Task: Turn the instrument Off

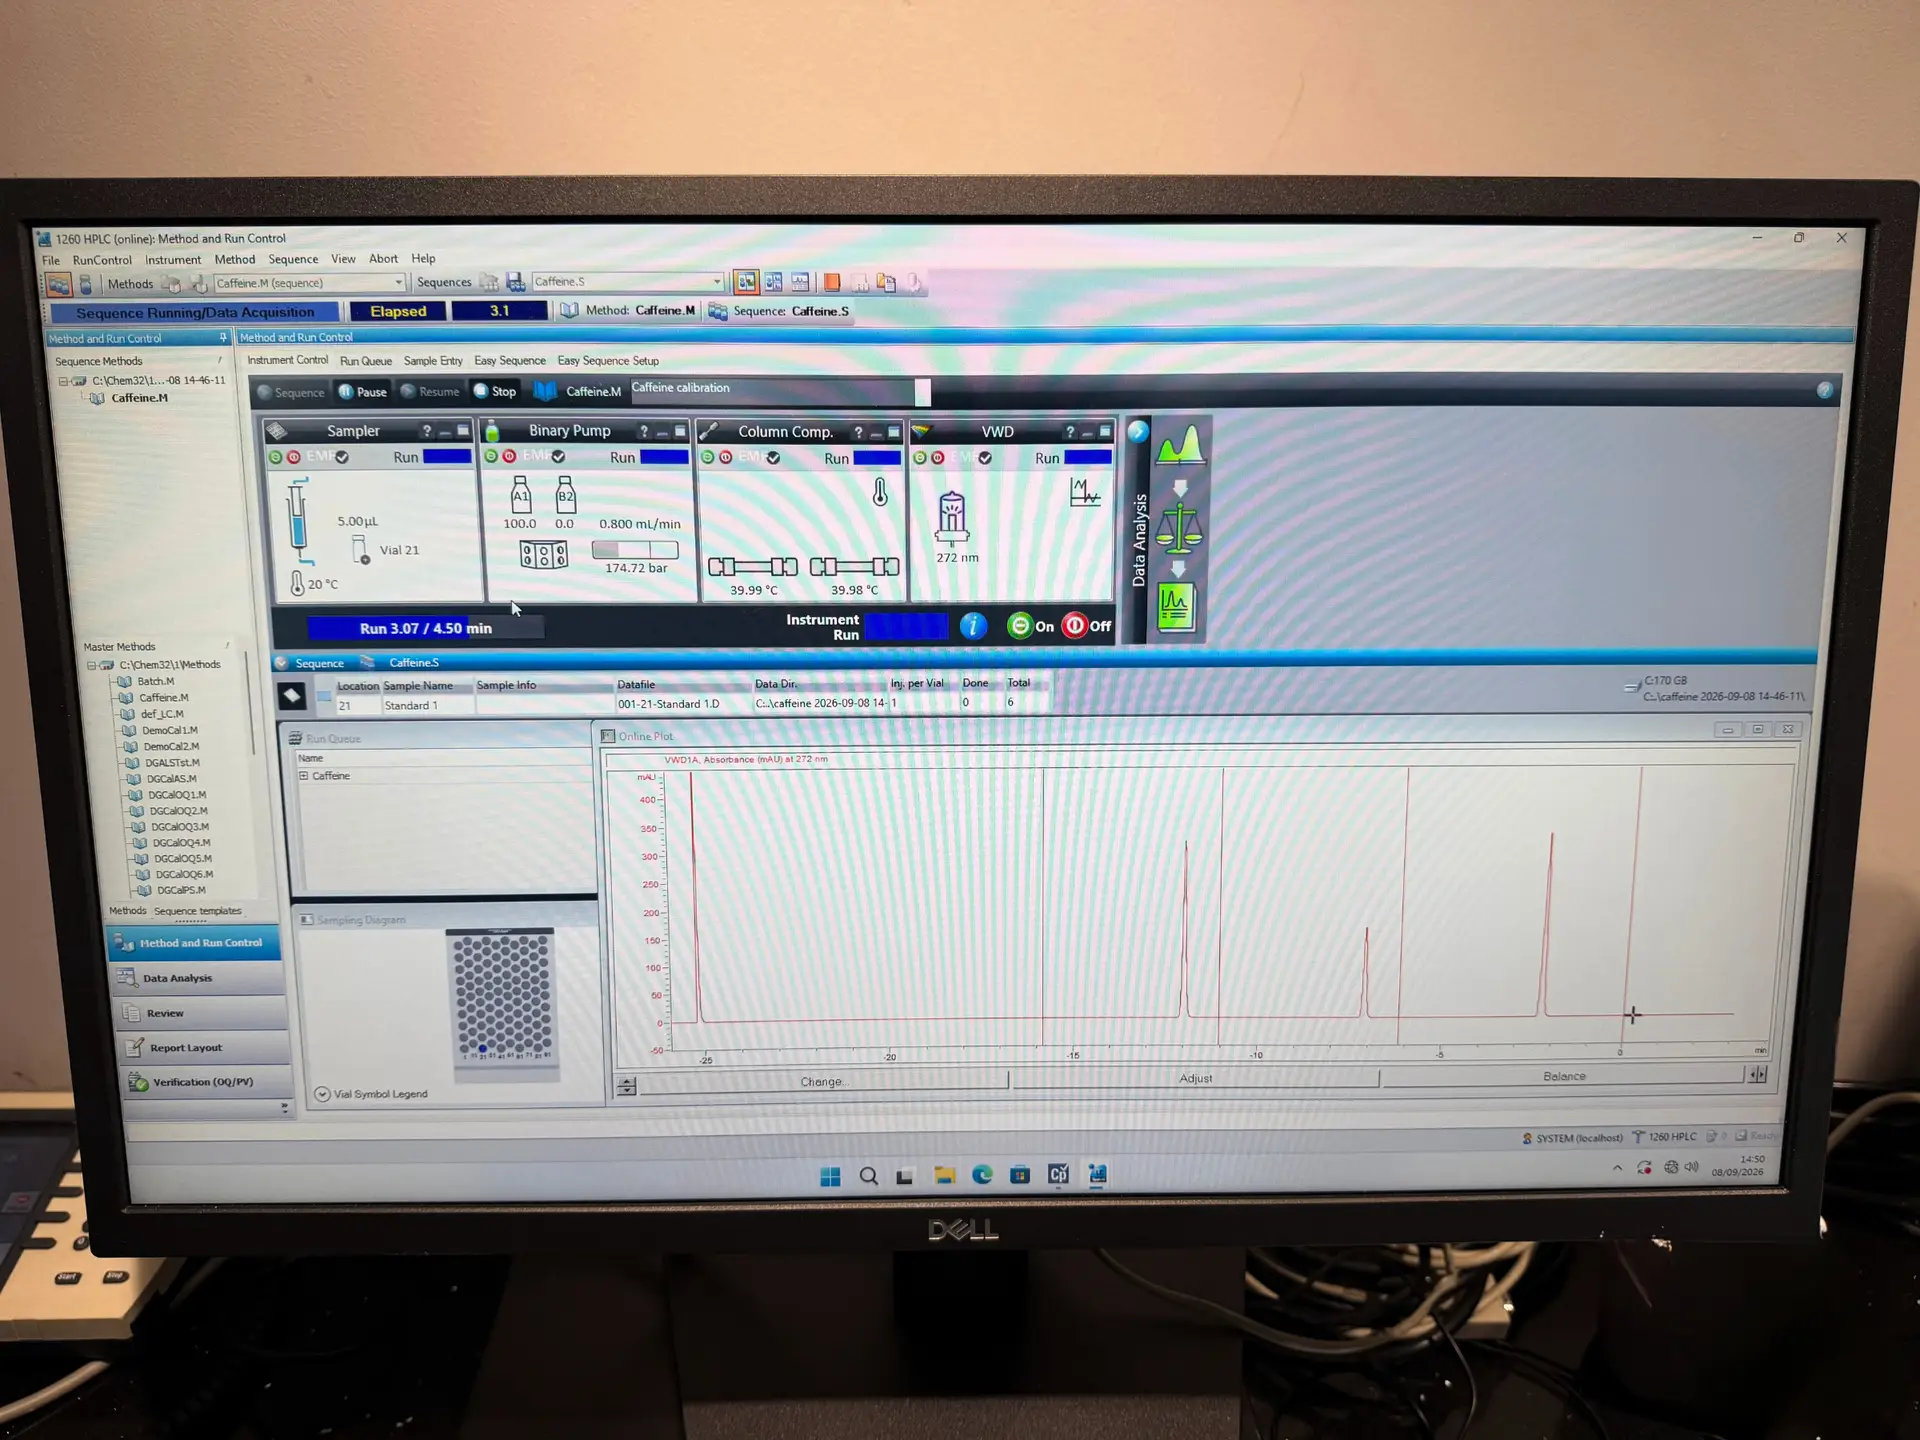Action: click(x=1088, y=626)
